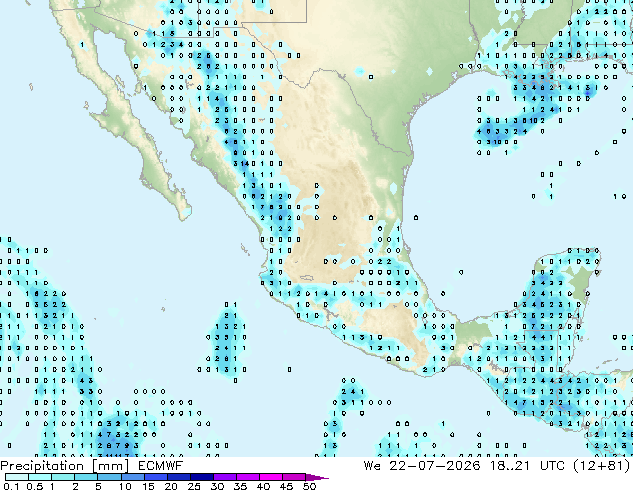This screenshot has width=634, height=490.
Task: Click the '[mm]' unit label
Action: point(111,466)
